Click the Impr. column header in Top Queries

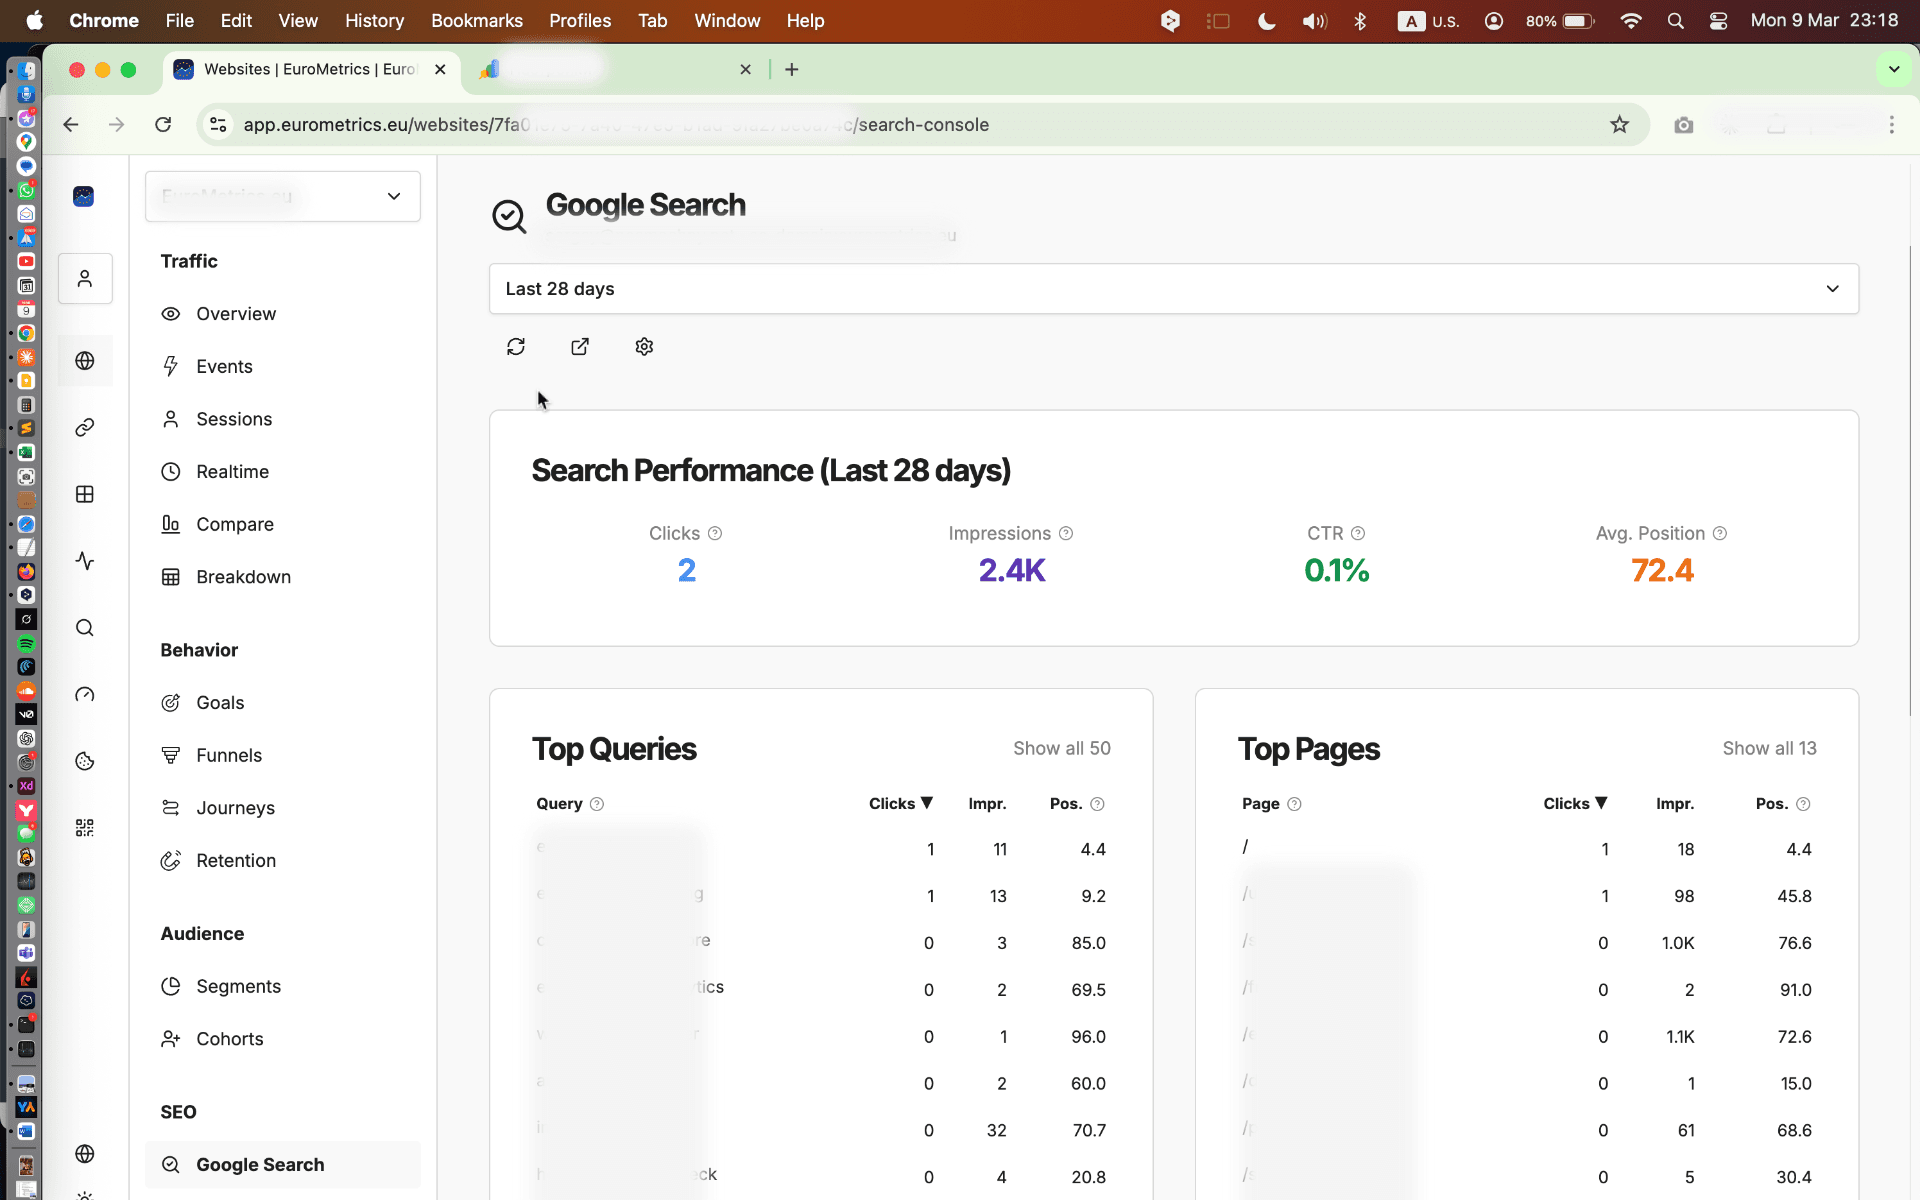(987, 804)
